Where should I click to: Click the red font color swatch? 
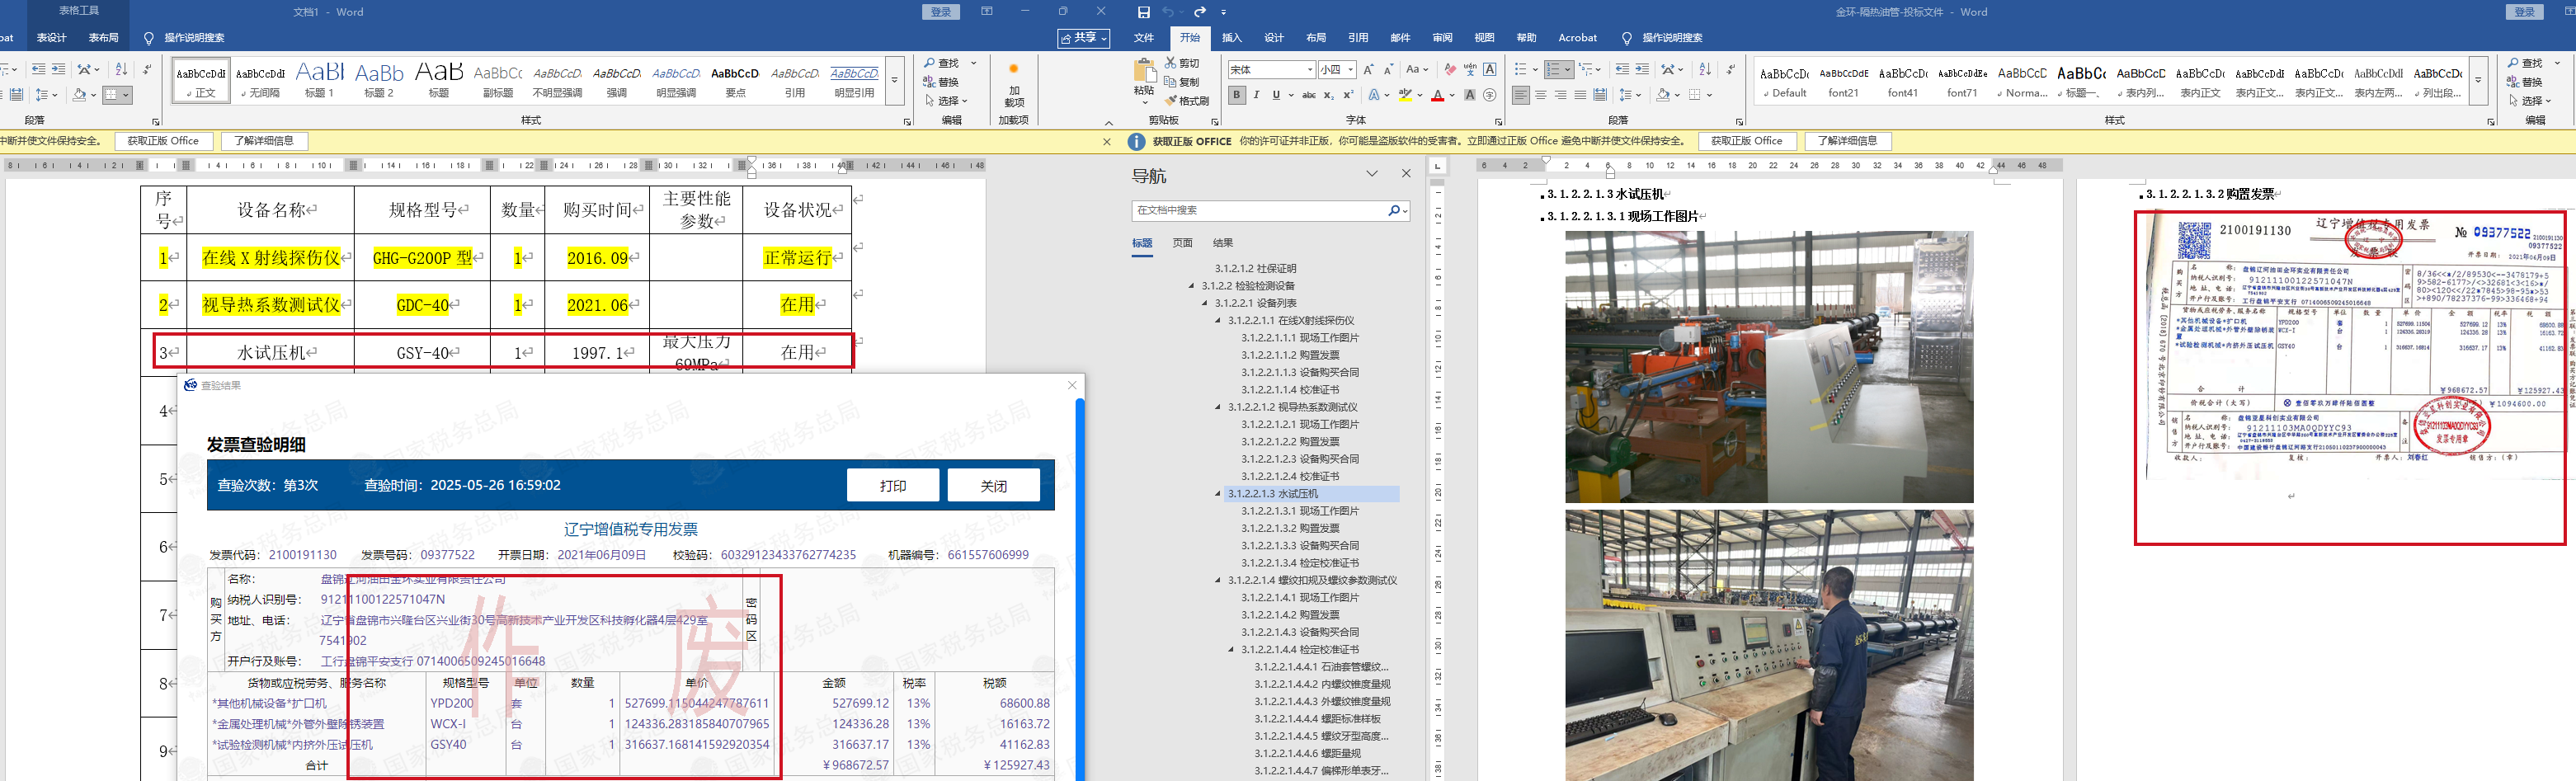tap(1437, 96)
